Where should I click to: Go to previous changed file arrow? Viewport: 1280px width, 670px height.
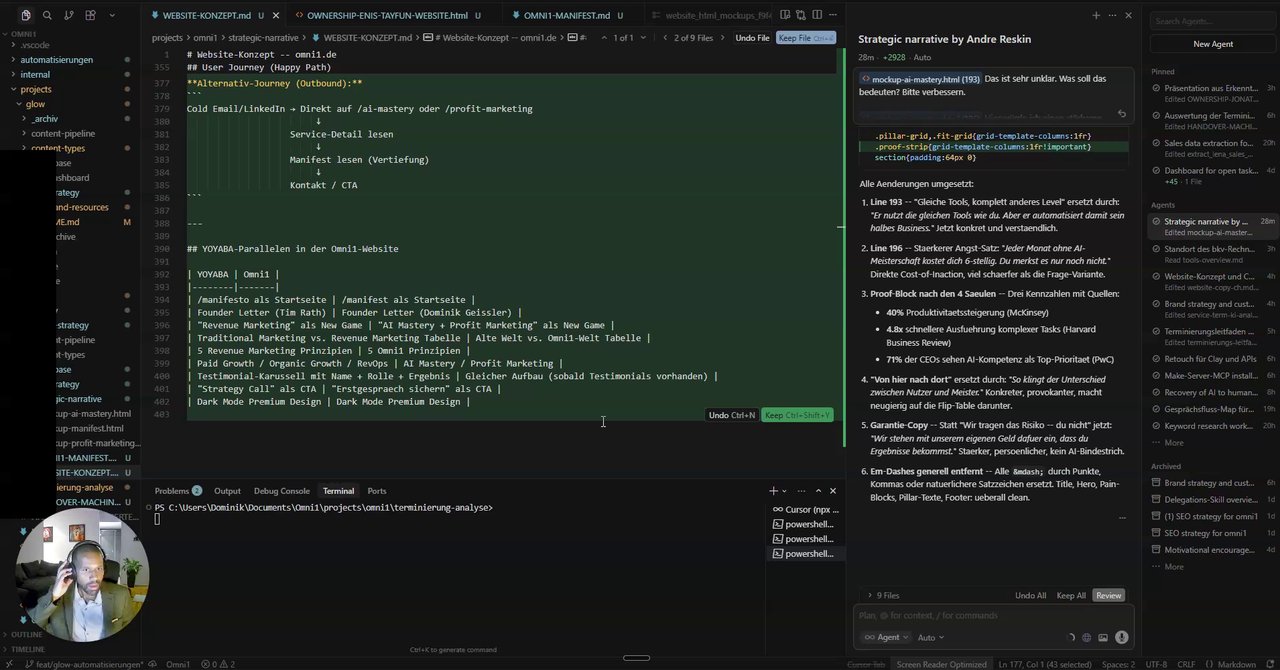[x=664, y=38]
